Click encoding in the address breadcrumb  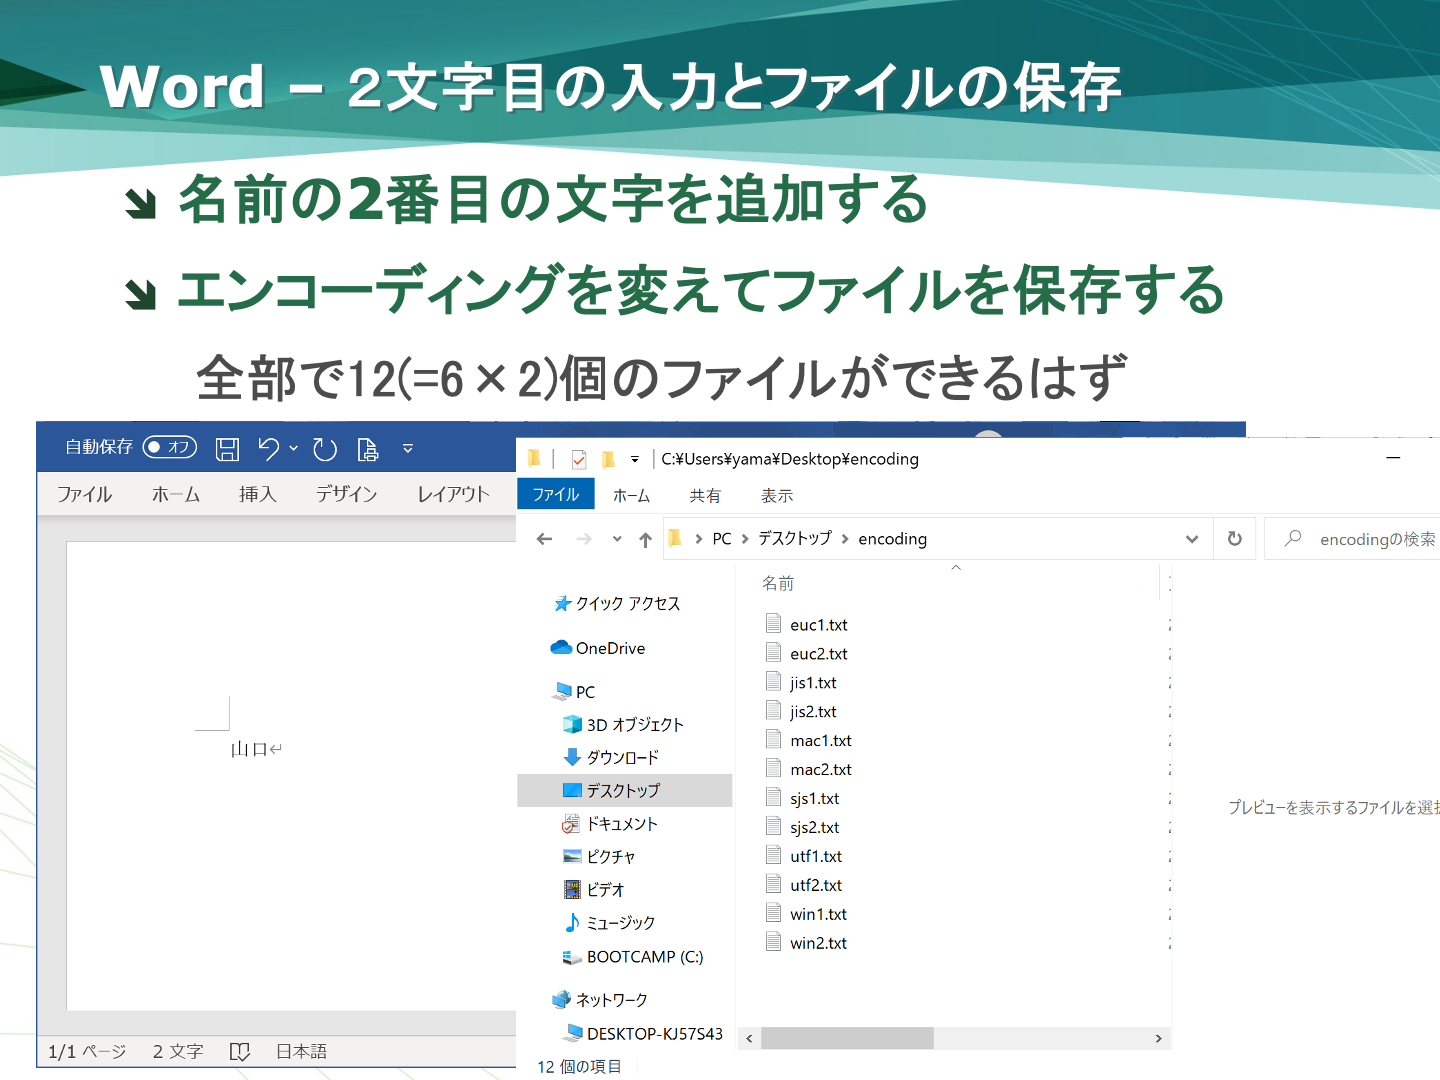point(892,539)
